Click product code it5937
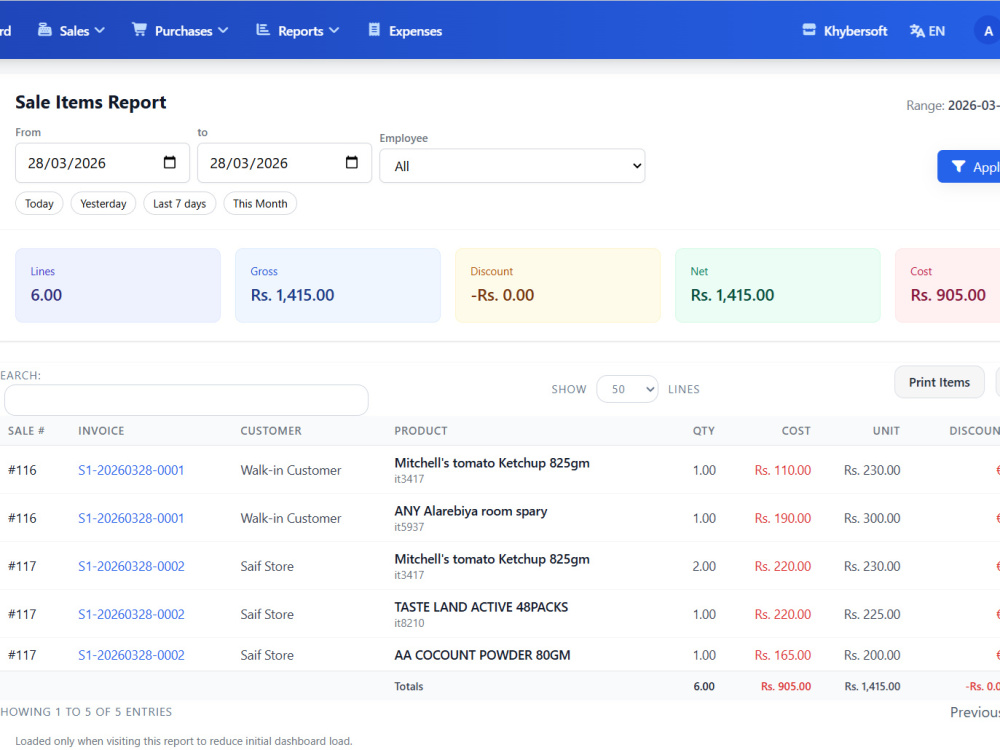 coord(409,527)
